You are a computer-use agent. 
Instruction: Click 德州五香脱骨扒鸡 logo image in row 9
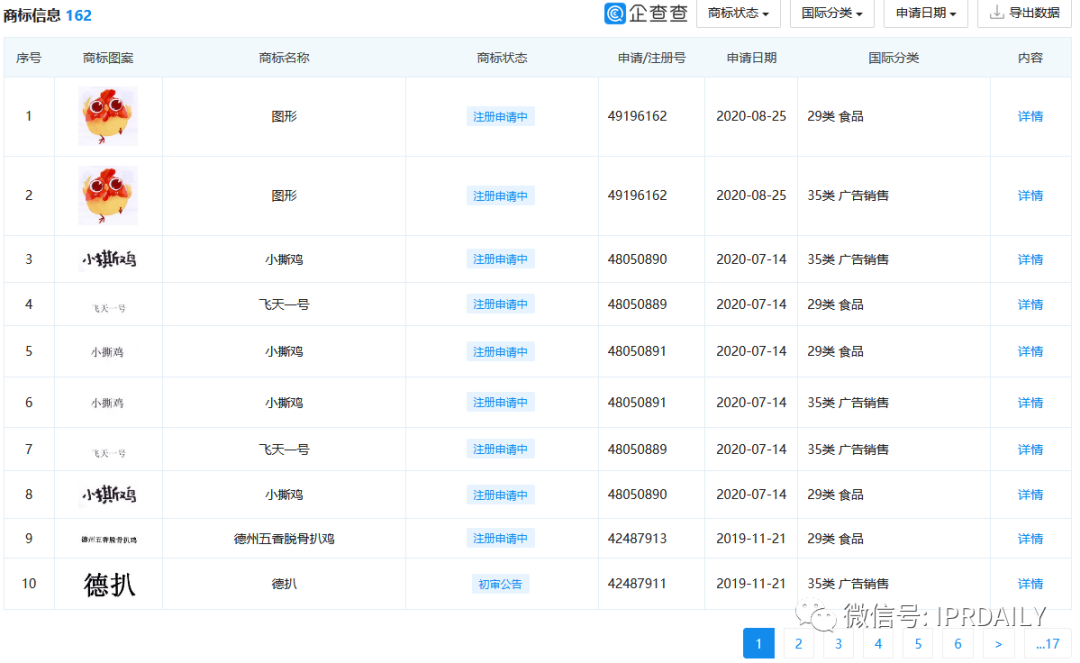click(109, 539)
